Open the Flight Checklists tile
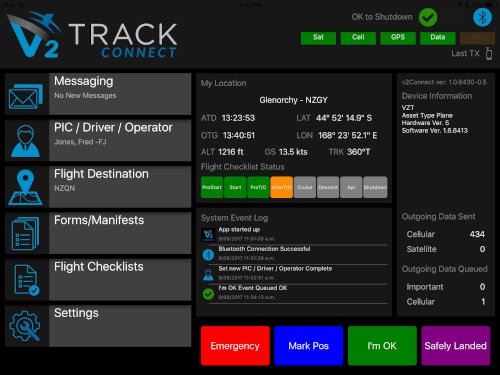The width and height of the screenshot is (500, 375). tap(98, 279)
